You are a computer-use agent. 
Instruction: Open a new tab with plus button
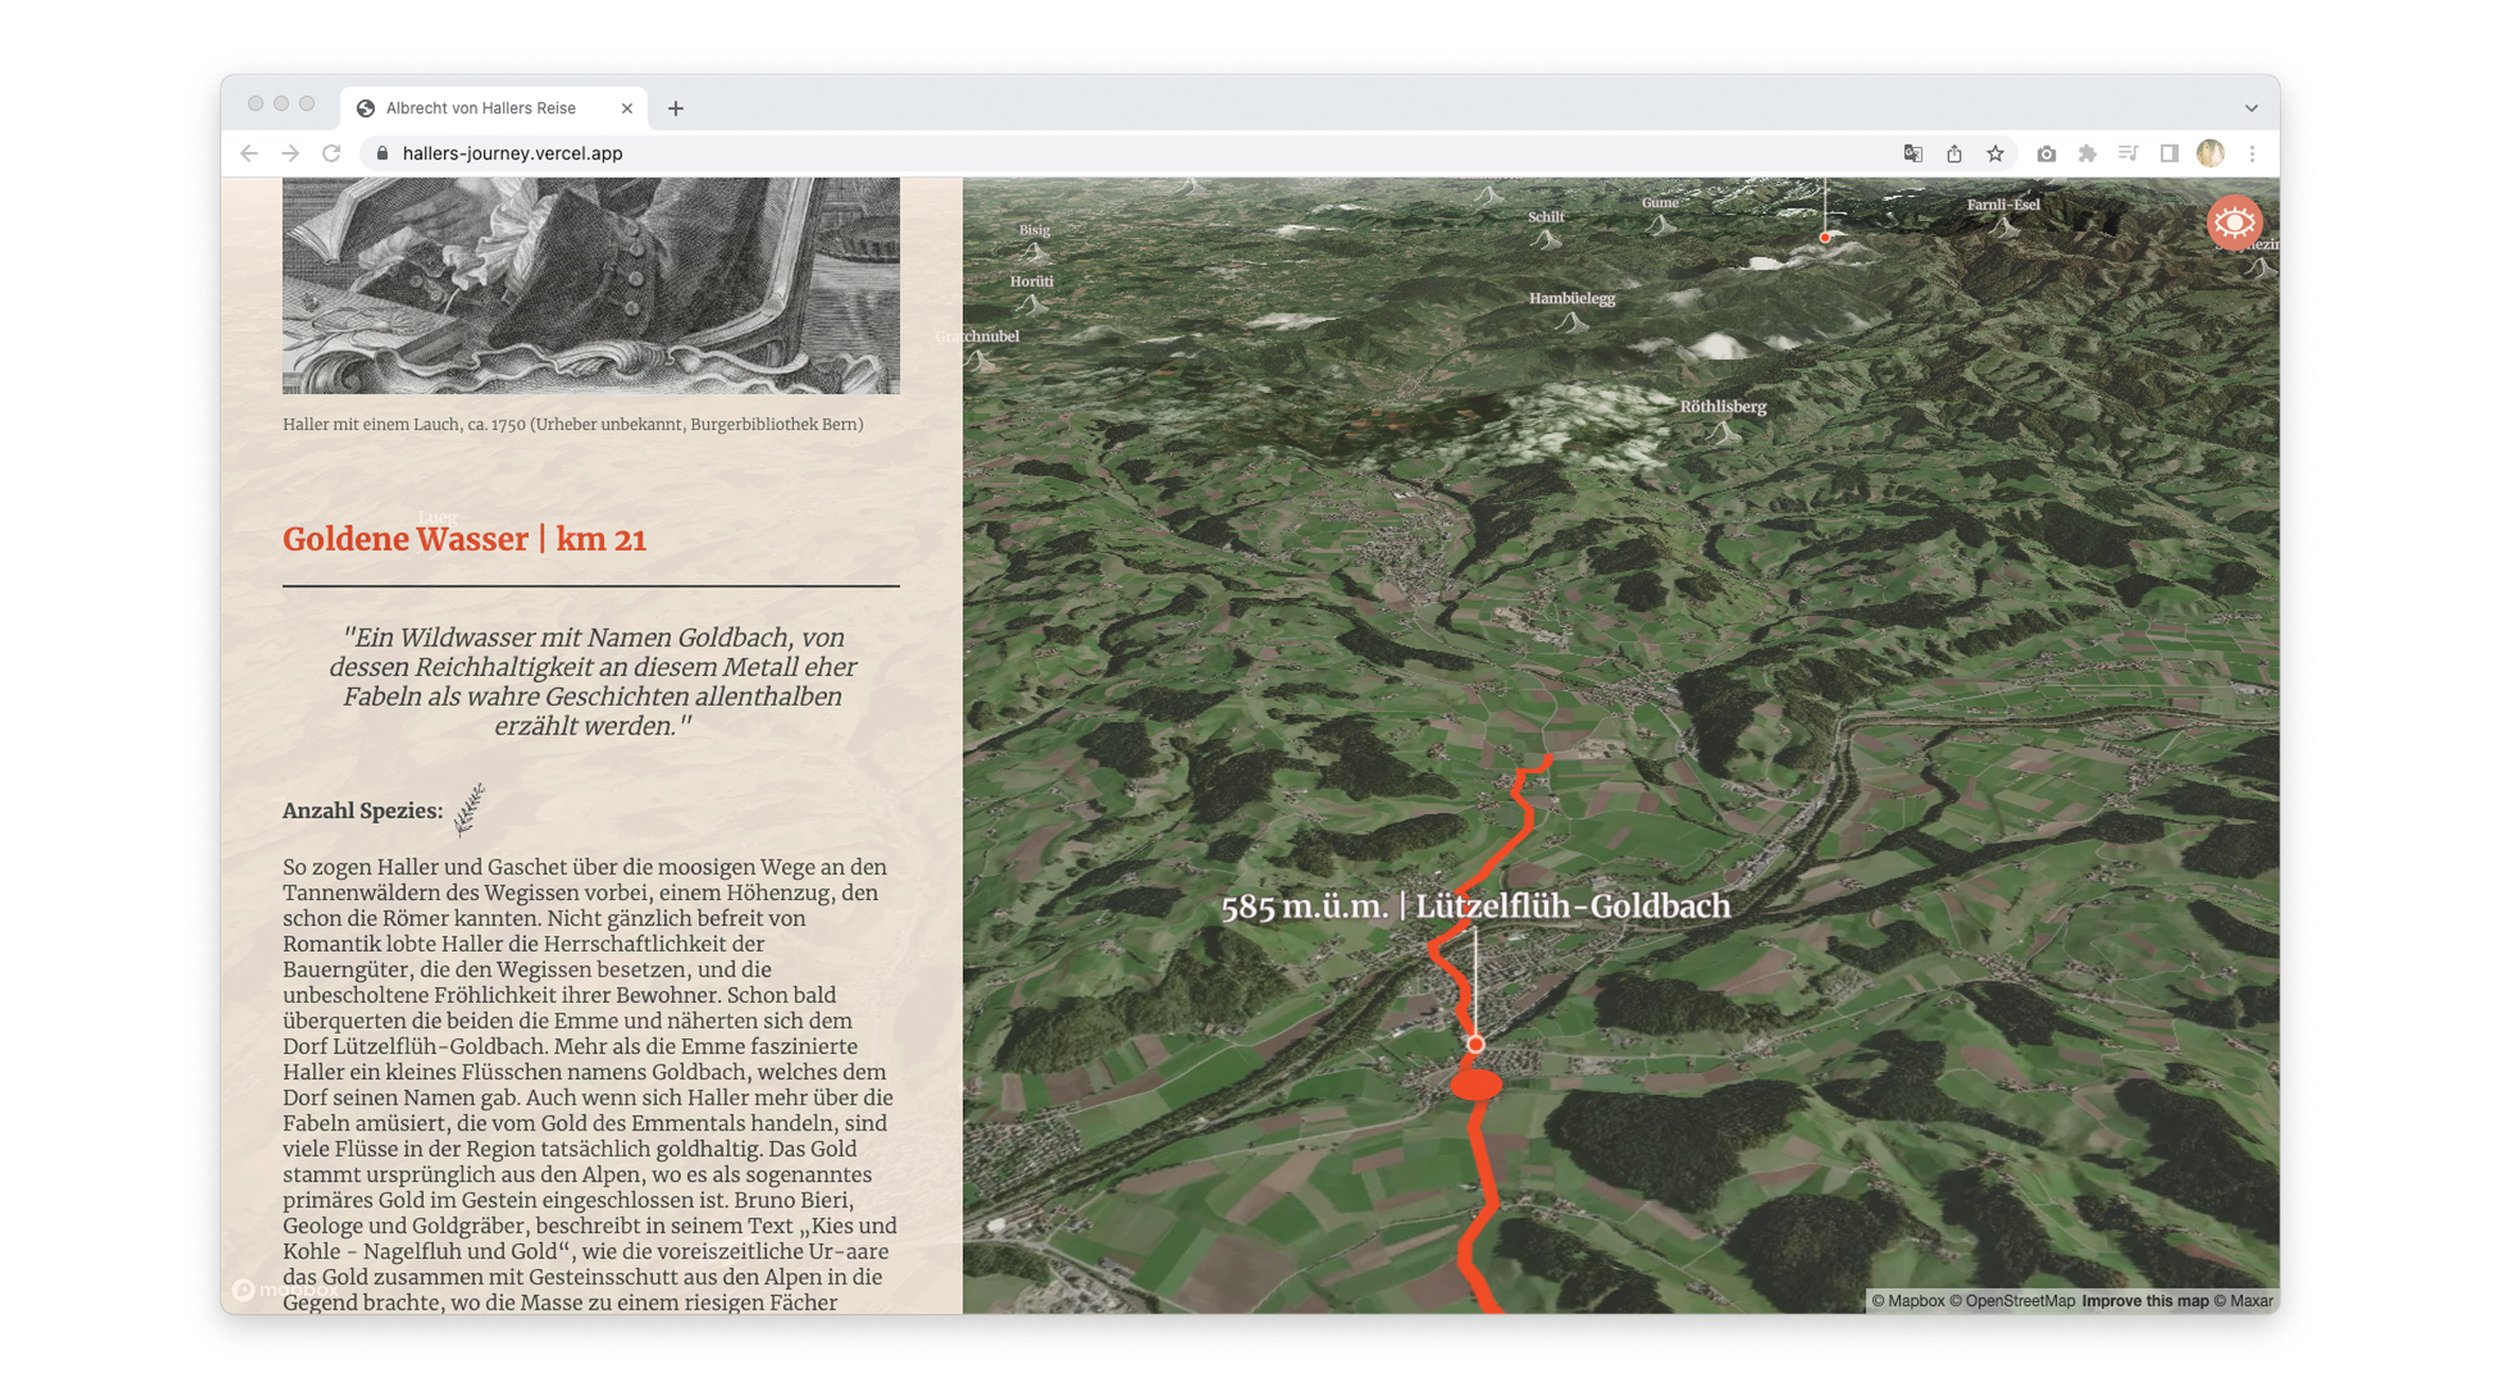click(676, 108)
